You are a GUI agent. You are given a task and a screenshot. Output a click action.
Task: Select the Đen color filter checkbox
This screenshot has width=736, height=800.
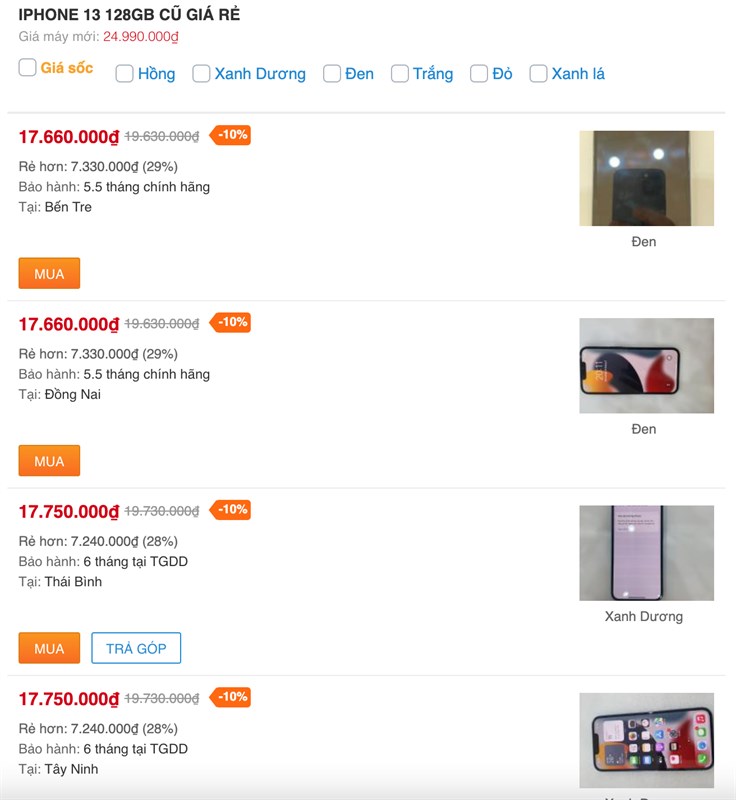tap(332, 73)
